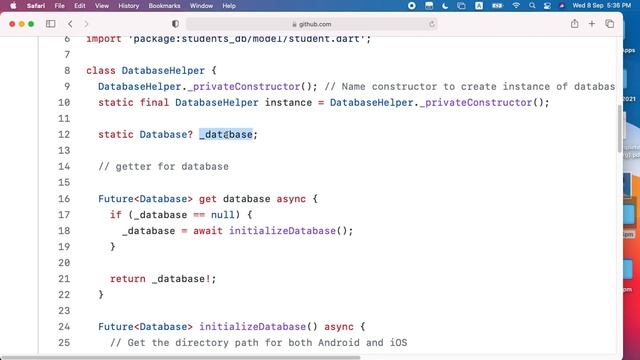Open the Apple menu
Viewport: 640px width, 360px height.
coord(13,6)
